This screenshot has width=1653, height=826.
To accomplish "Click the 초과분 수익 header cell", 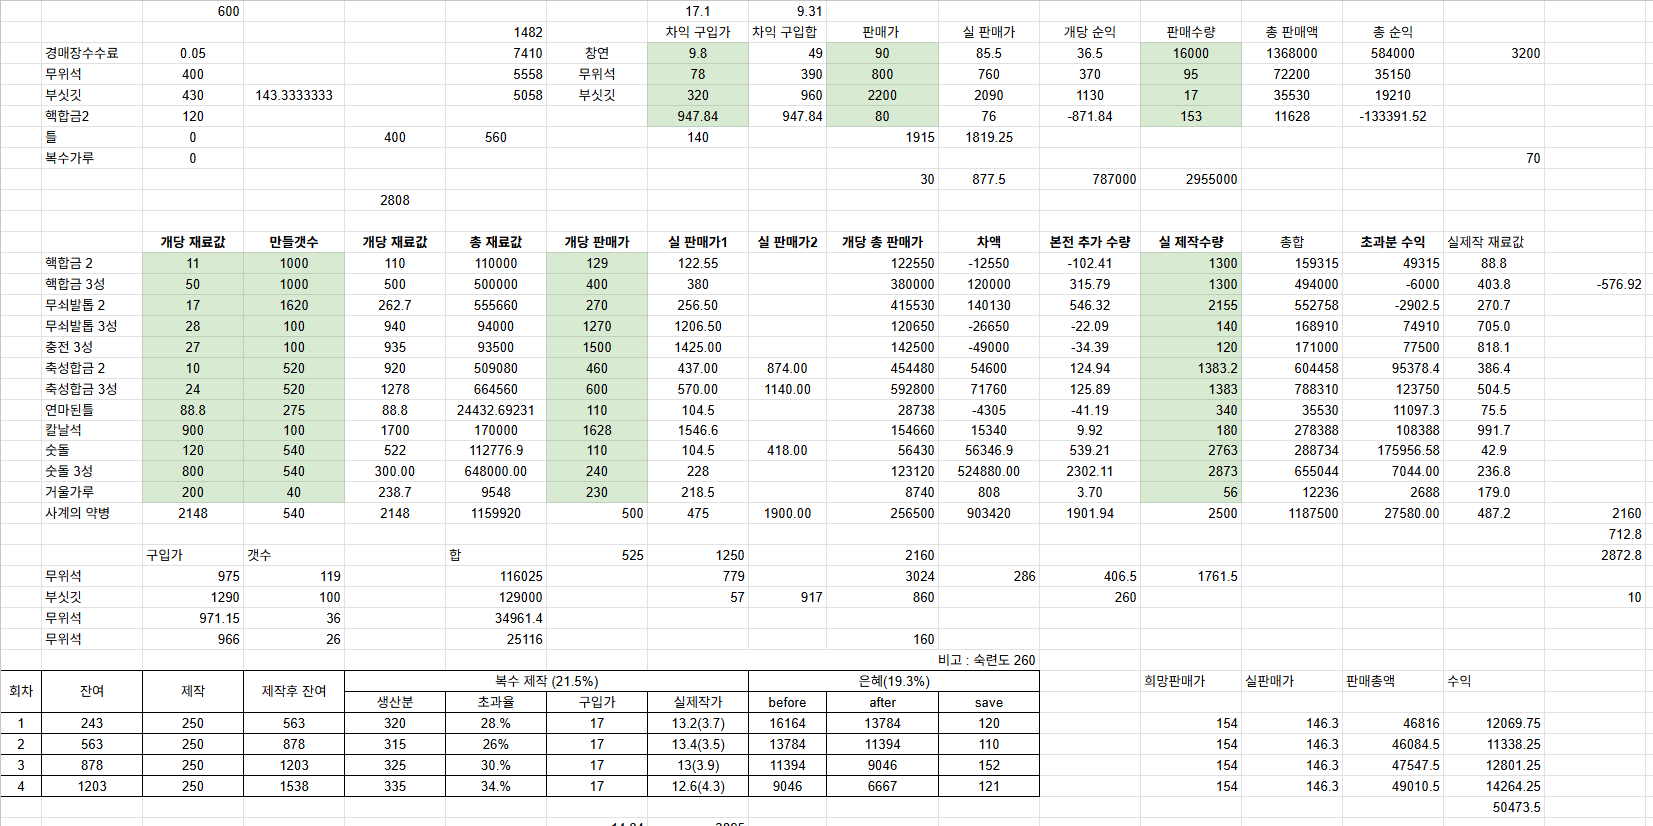I will click(x=1392, y=242).
